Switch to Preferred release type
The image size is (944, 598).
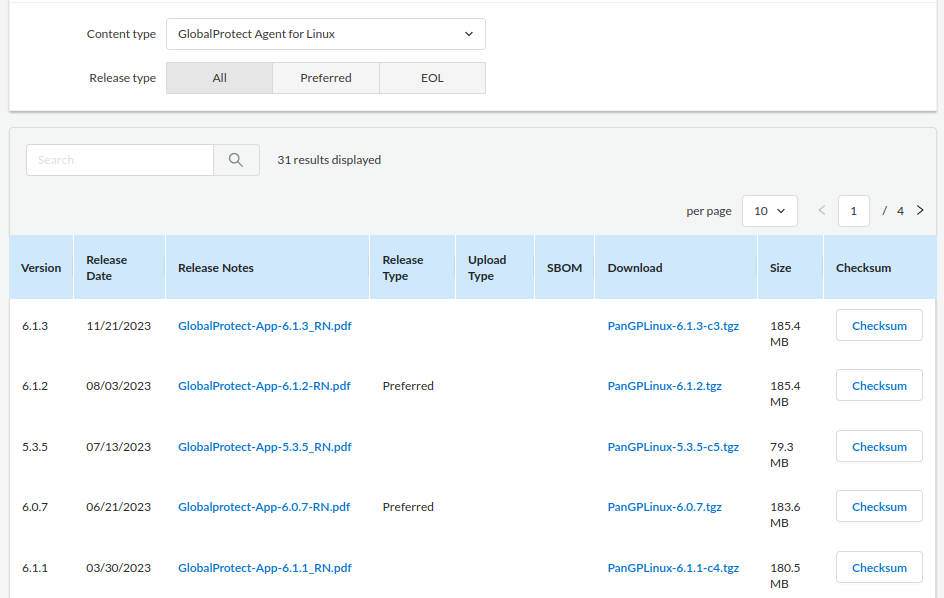point(326,78)
